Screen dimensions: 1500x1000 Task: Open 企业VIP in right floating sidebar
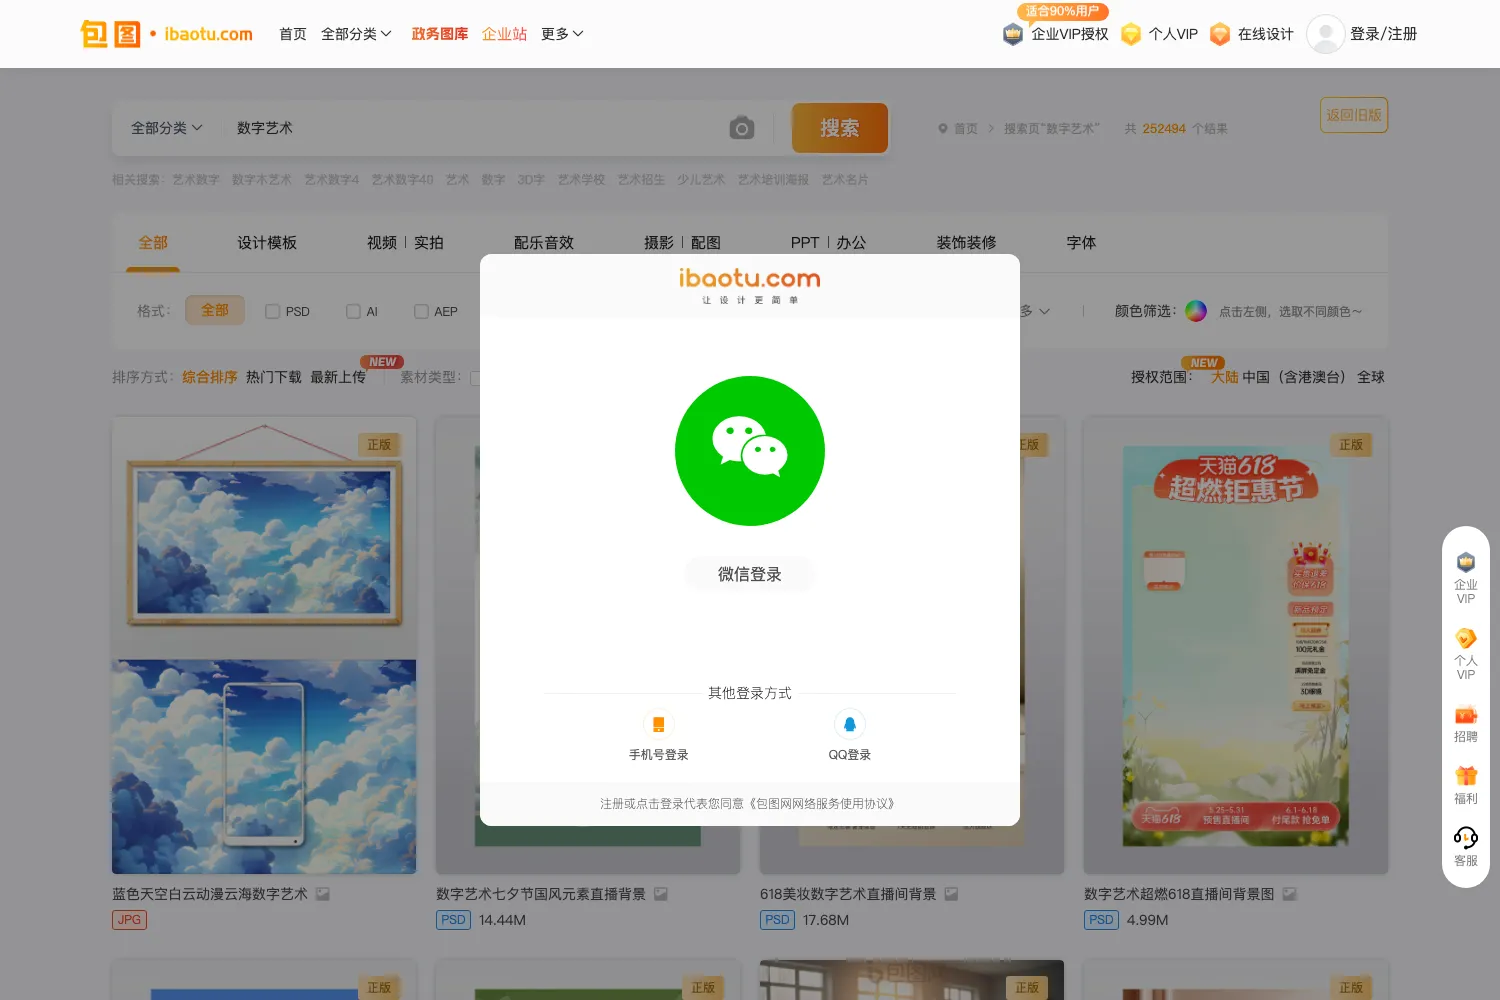[1466, 578]
